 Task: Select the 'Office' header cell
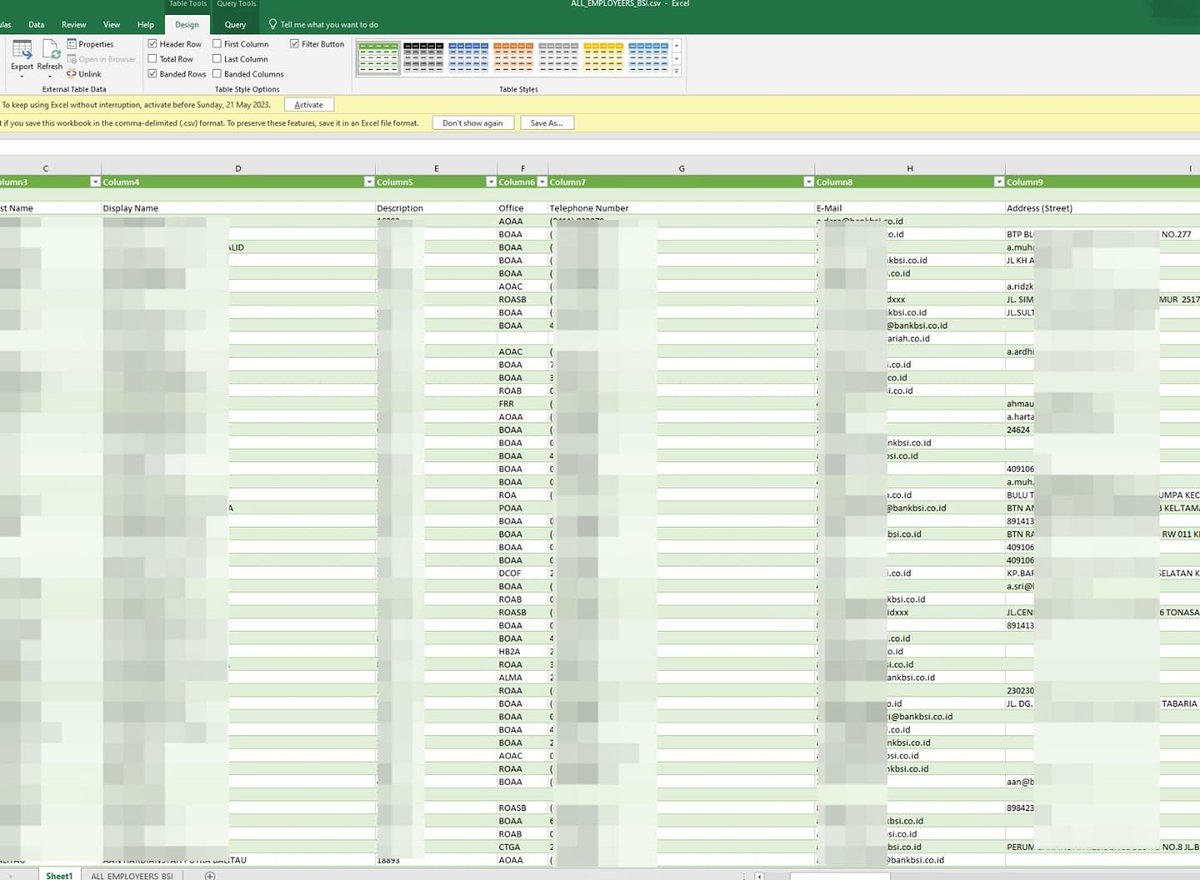[523, 208]
